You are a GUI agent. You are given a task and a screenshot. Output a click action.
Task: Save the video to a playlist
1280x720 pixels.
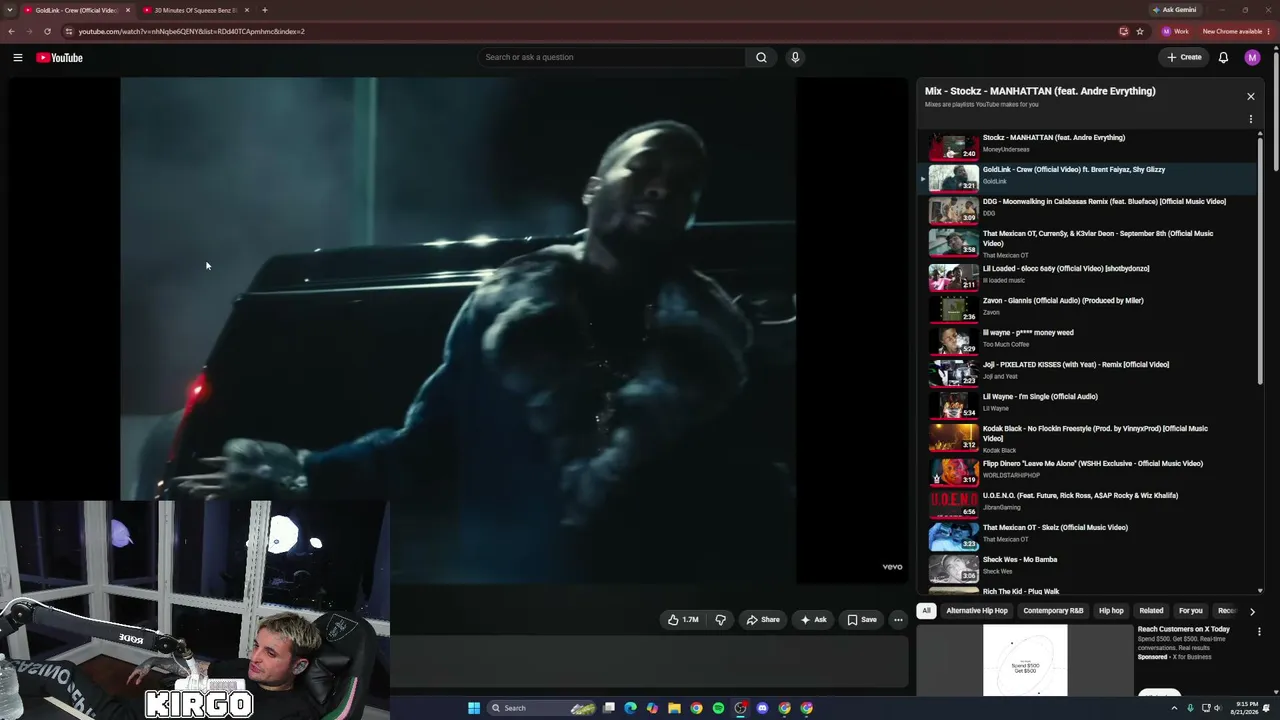pos(862,620)
